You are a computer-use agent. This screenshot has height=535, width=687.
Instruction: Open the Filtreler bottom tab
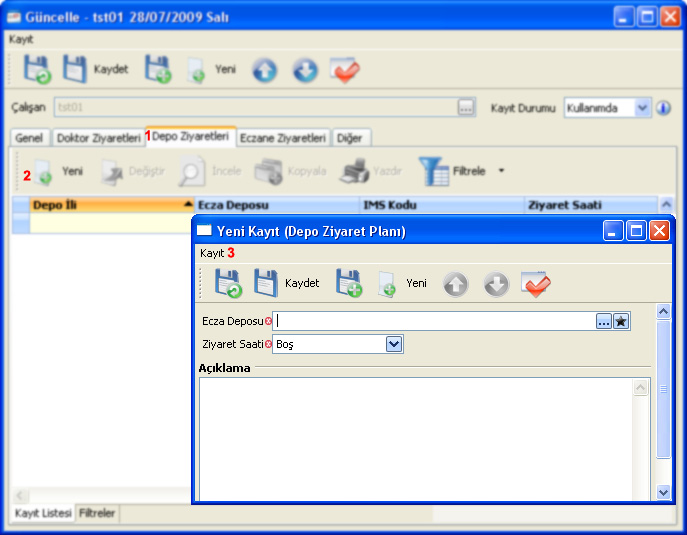(97, 513)
